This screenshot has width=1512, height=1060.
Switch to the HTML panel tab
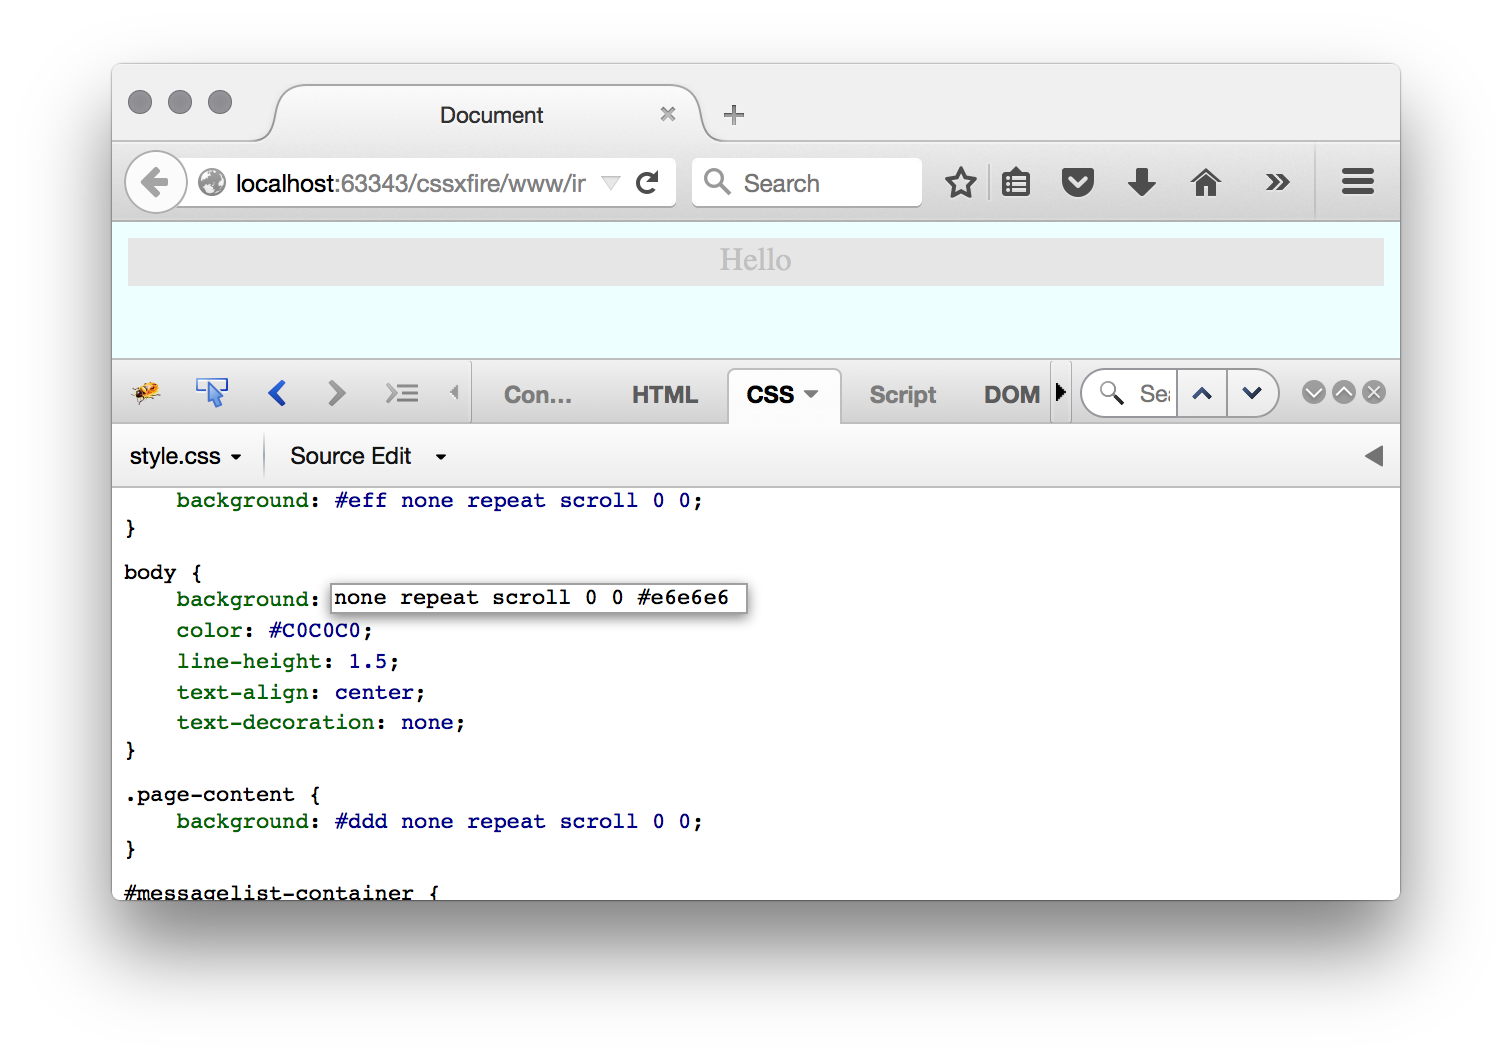coord(664,395)
